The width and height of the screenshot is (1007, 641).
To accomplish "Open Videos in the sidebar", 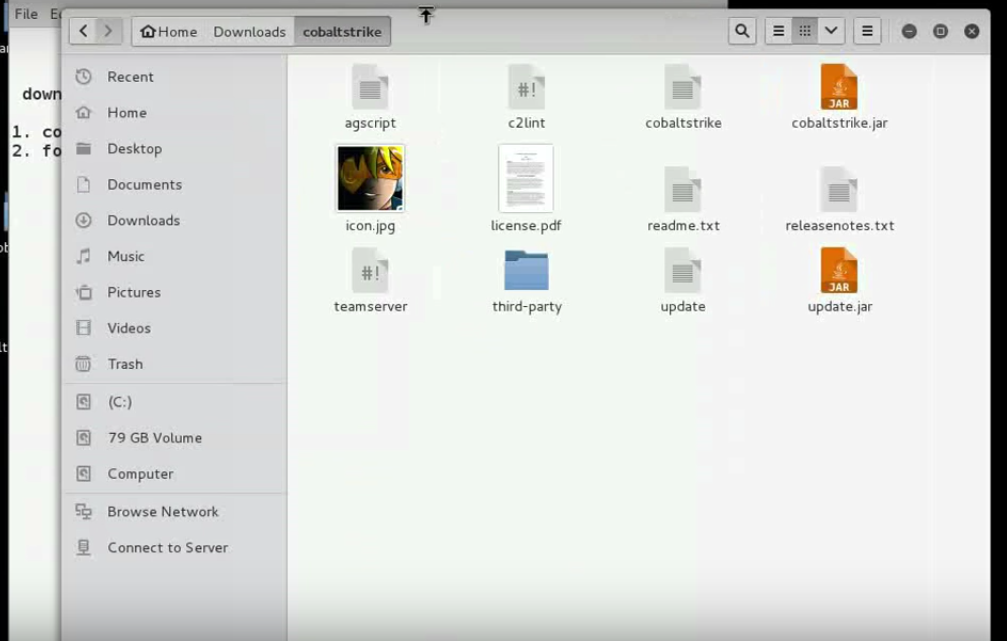I will click(175, 329).
